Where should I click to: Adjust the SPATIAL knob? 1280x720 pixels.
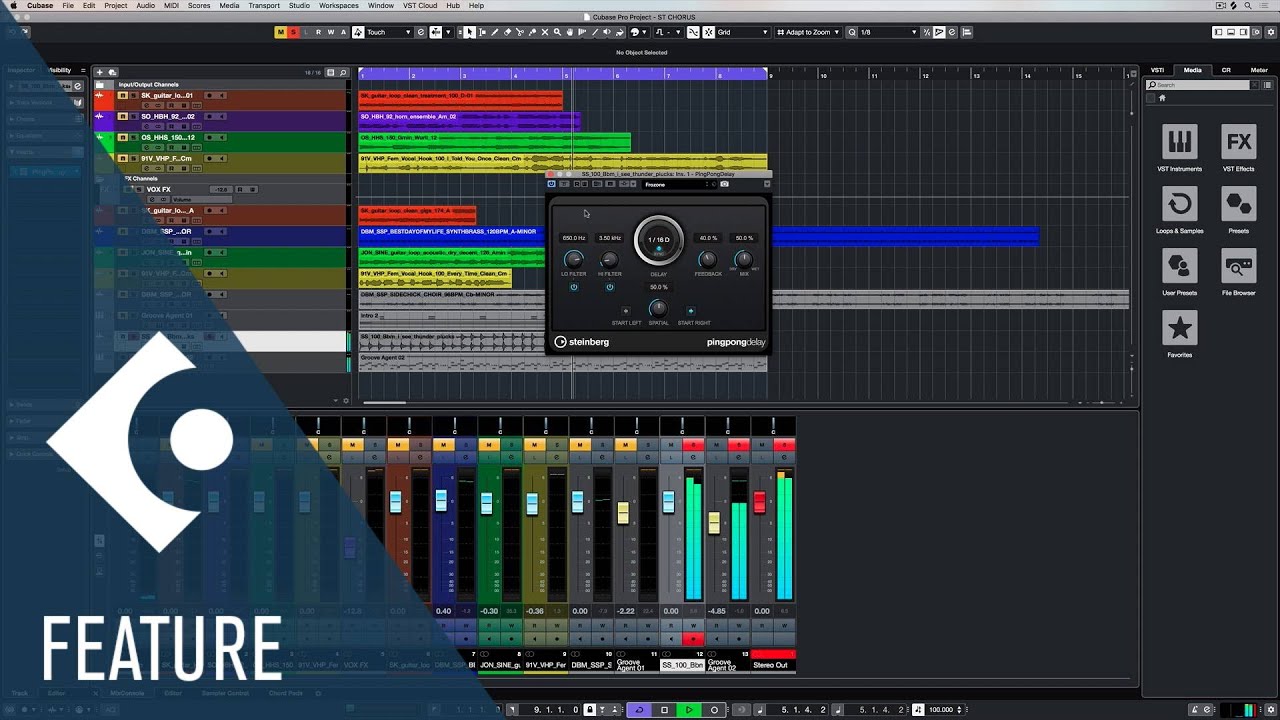659,309
